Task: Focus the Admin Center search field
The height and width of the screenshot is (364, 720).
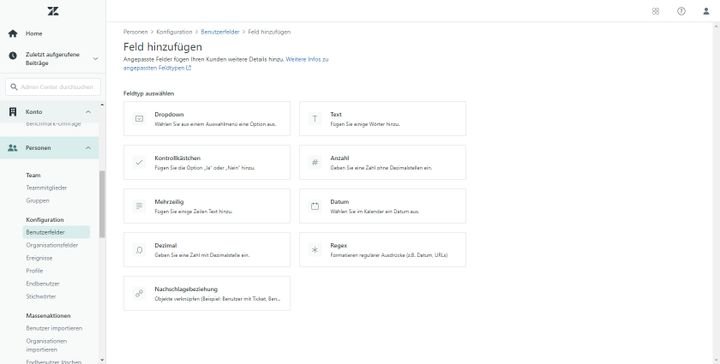Action: [53, 87]
